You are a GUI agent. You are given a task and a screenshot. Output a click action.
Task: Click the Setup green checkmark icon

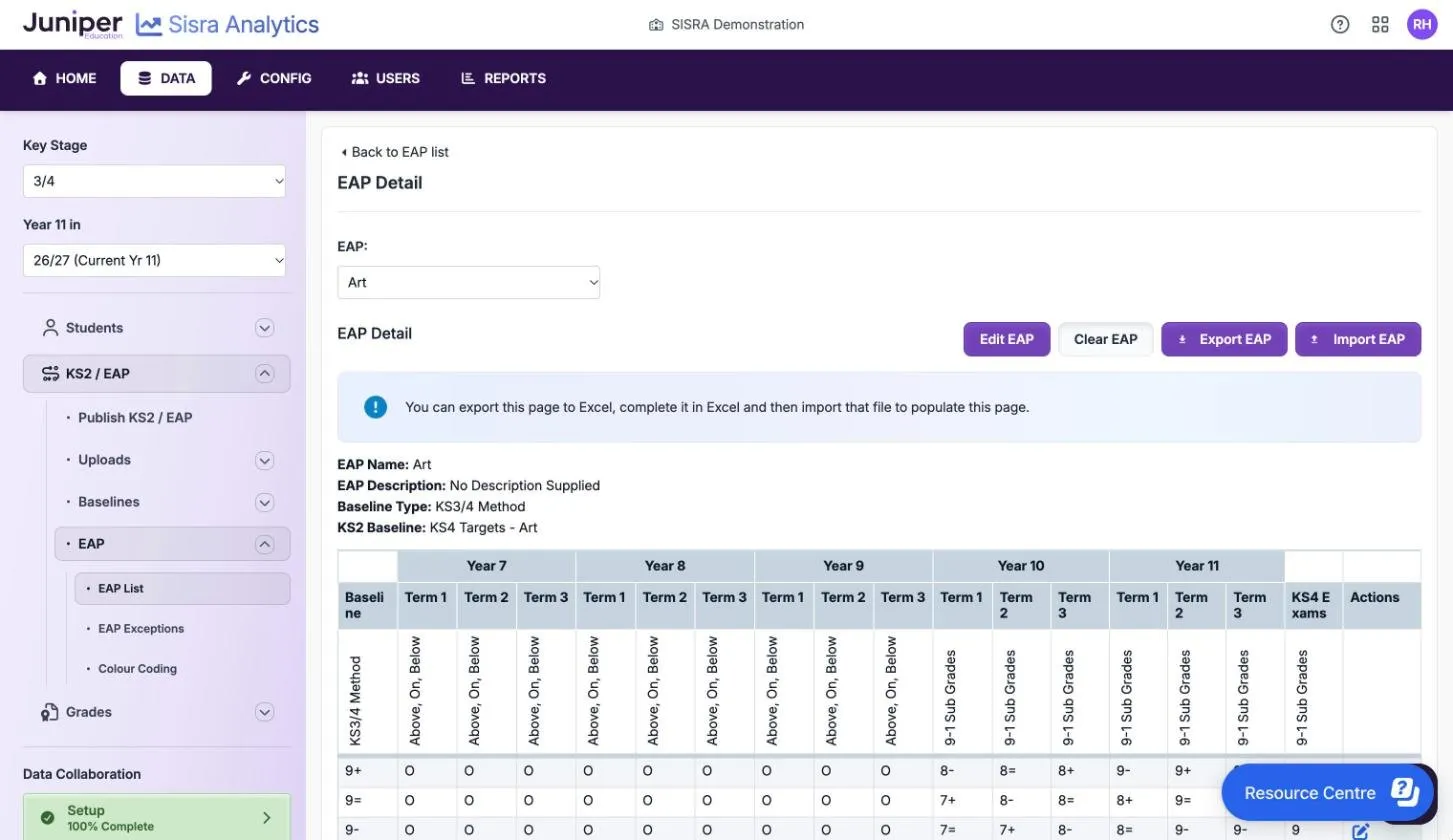[47, 818]
